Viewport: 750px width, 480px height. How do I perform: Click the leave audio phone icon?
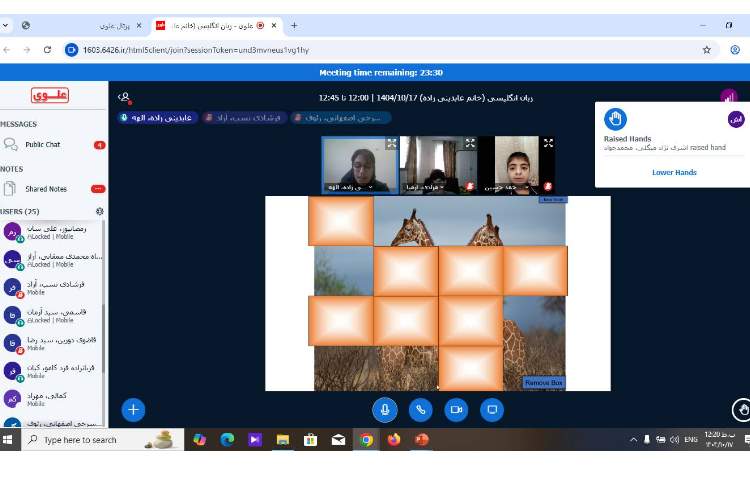tap(420, 409)
